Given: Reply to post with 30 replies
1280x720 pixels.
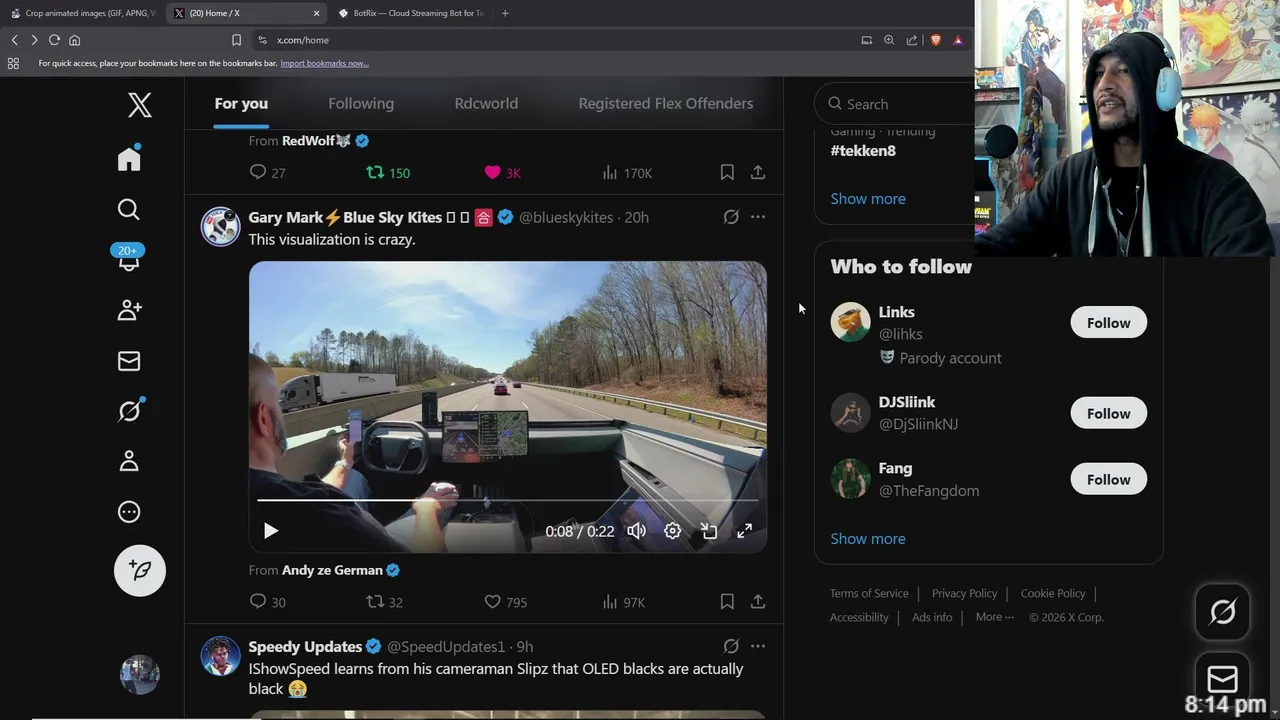Looking at the screenshot, I should coord(267,601).
